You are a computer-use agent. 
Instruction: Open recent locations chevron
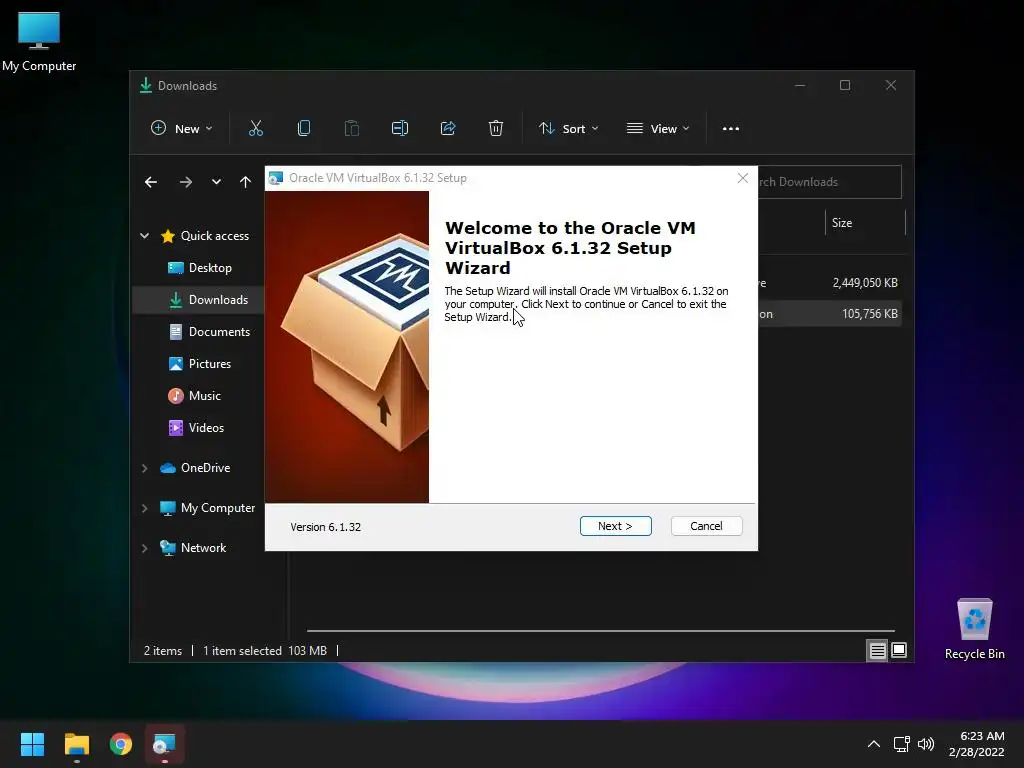click(x=216, y=182)
